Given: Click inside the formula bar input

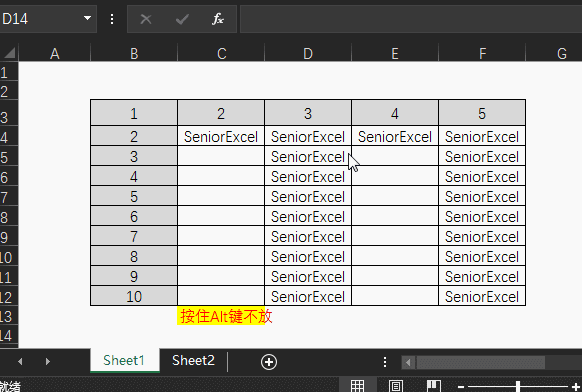Looking at the screenshot, I should coord(411,19).
